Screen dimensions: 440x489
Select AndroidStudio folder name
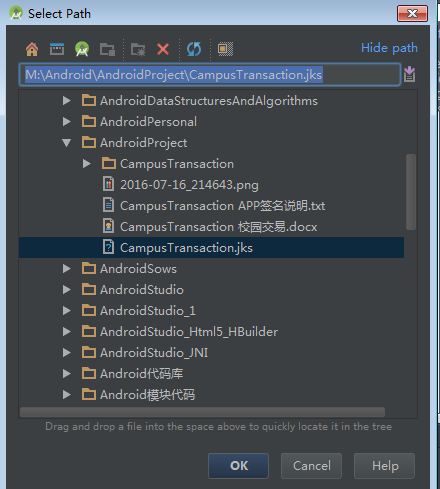(x=142, y=290)
